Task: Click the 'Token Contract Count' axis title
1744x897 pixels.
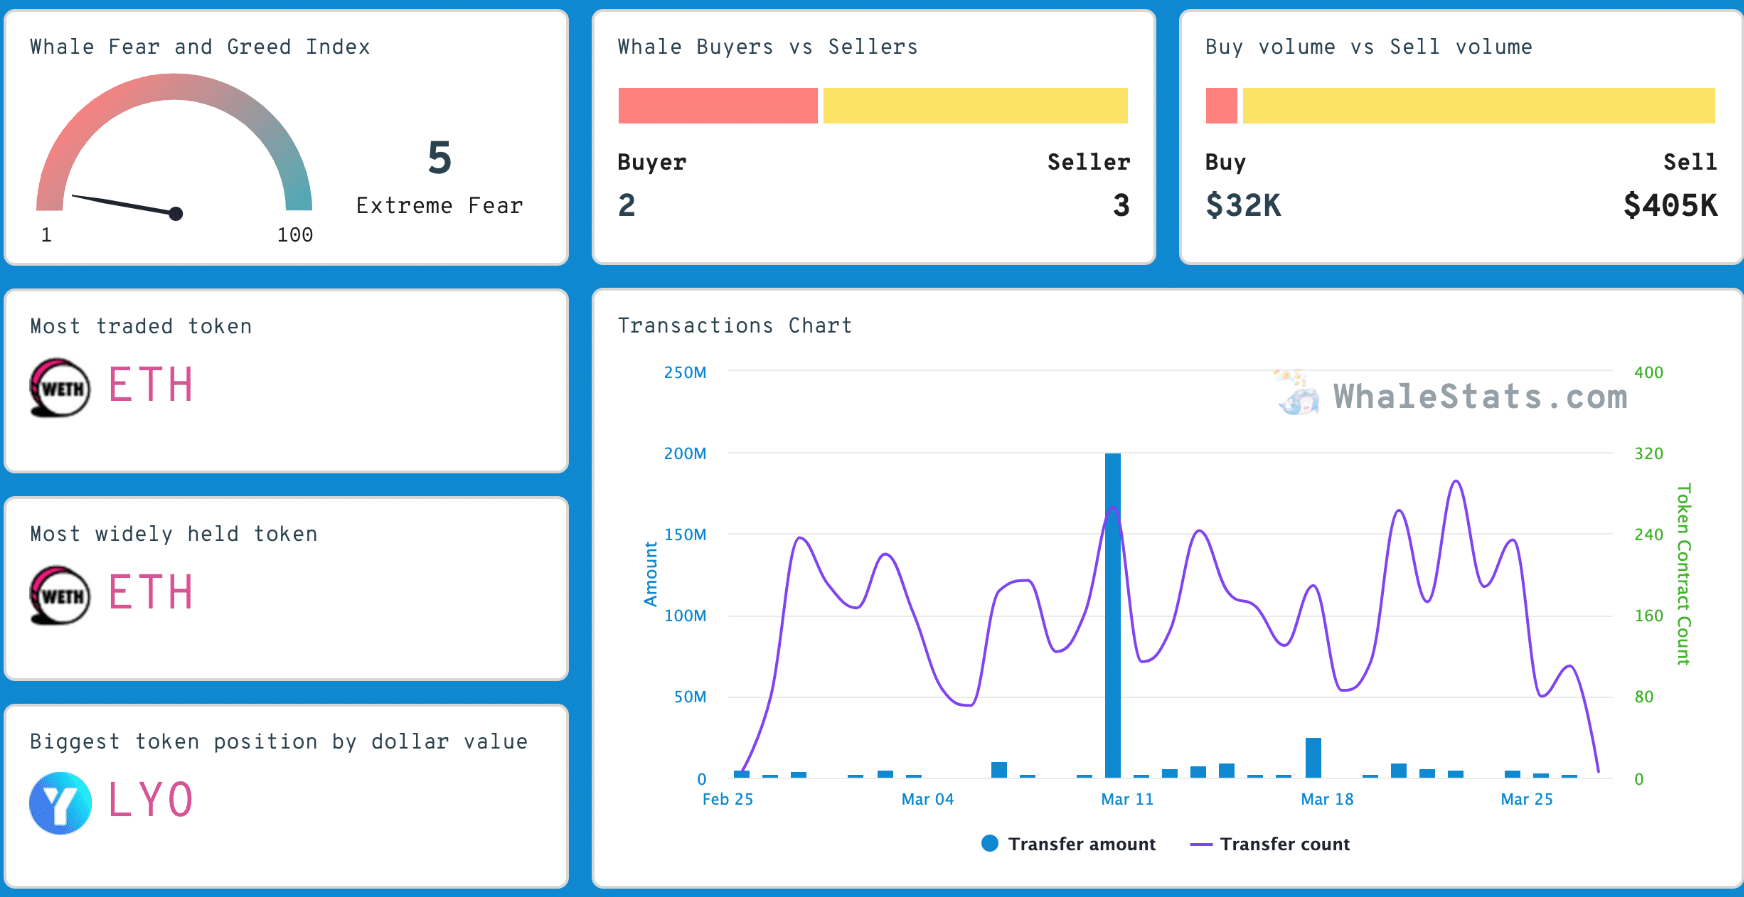Action: [1684, 574]
